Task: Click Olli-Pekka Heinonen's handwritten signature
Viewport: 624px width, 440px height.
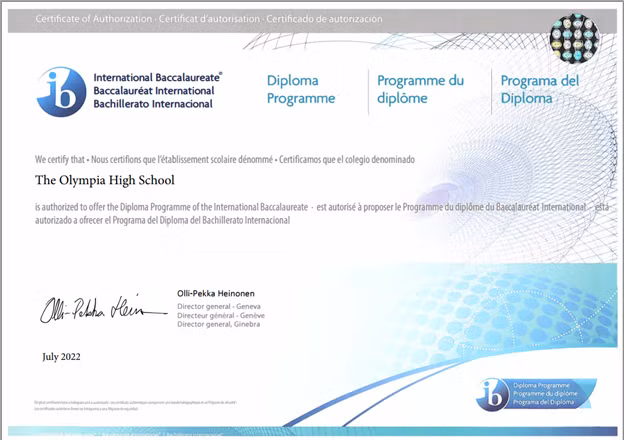Action: (x=102, y=309)
